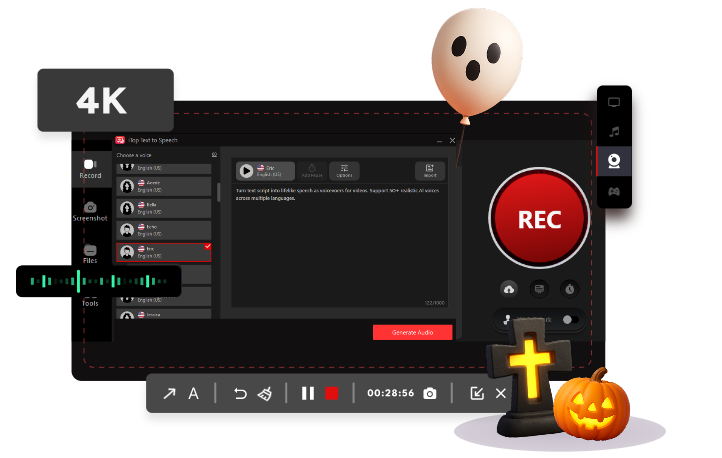Open the Screenshot tab in left sidebar
722x458 pixels.
coord(90,212)
